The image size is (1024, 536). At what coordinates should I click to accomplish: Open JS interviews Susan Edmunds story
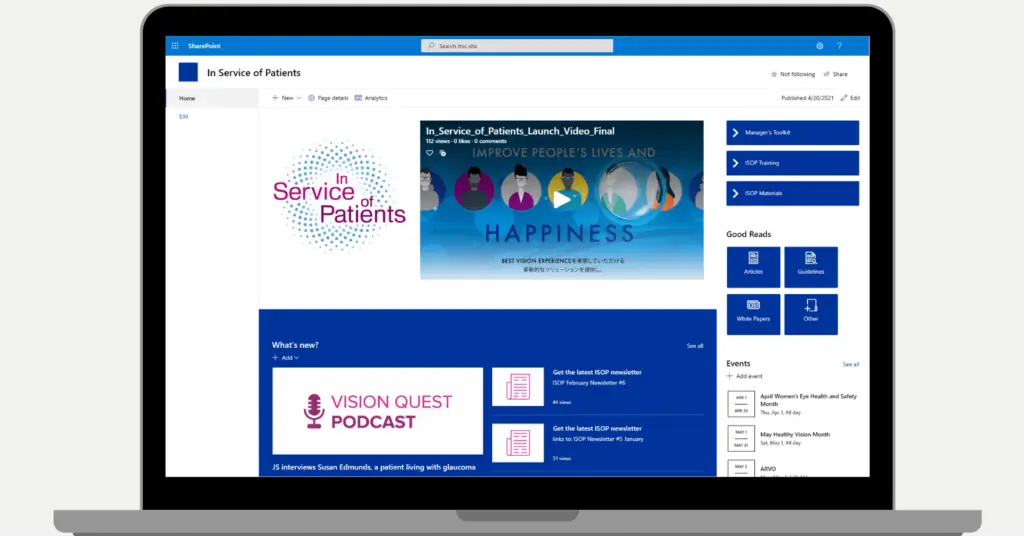(374, 467)
